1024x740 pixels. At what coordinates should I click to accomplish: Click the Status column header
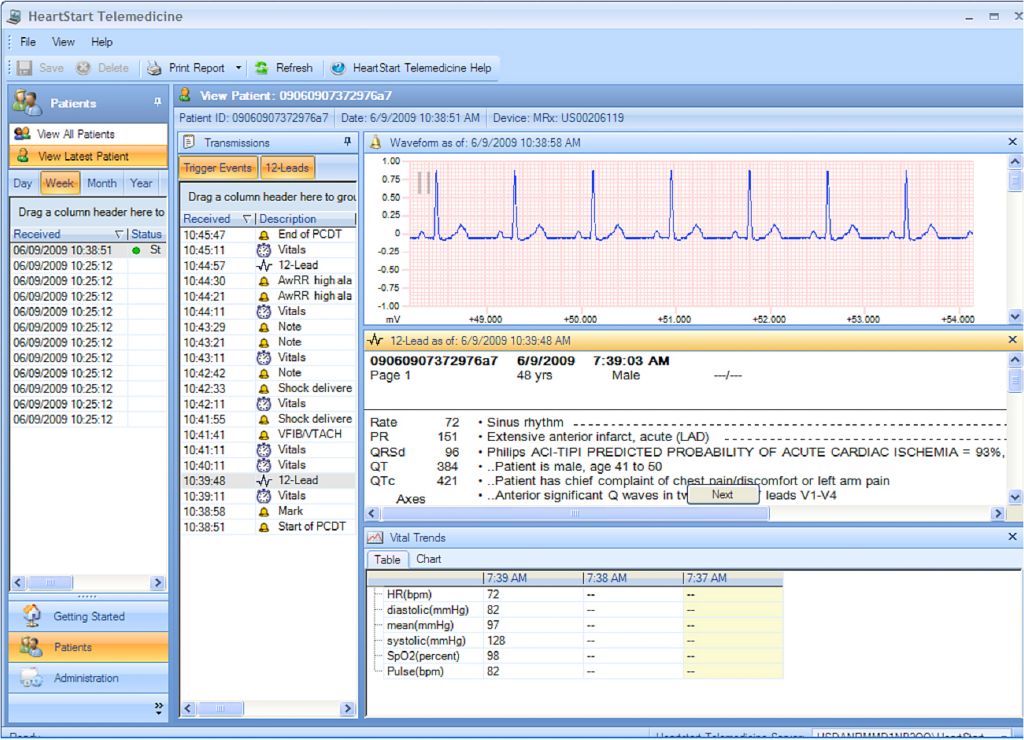coord(146,234)
